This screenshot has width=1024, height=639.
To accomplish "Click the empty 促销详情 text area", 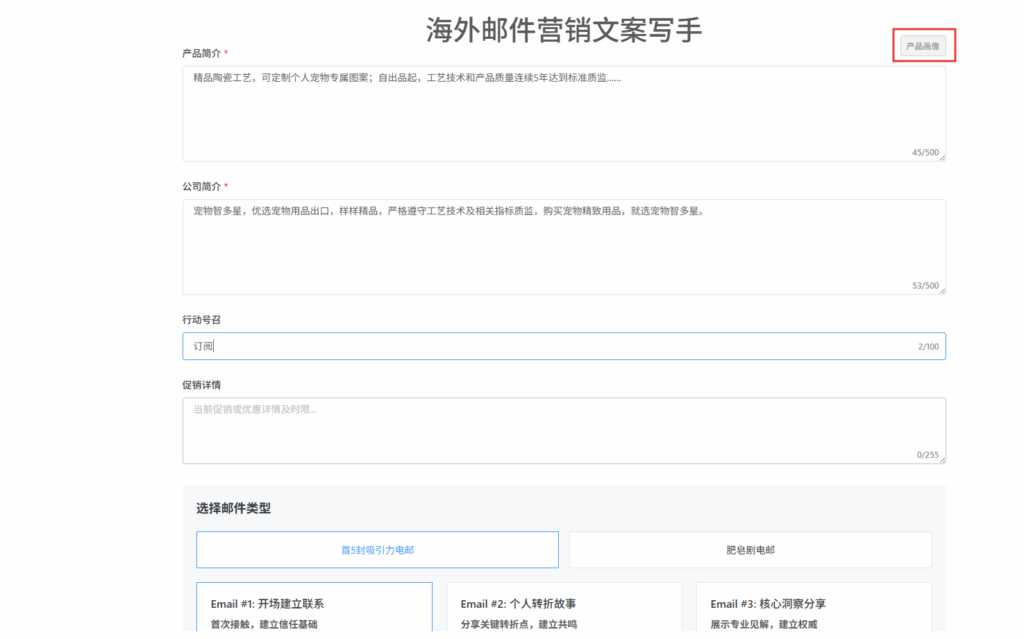I will 563,430.
